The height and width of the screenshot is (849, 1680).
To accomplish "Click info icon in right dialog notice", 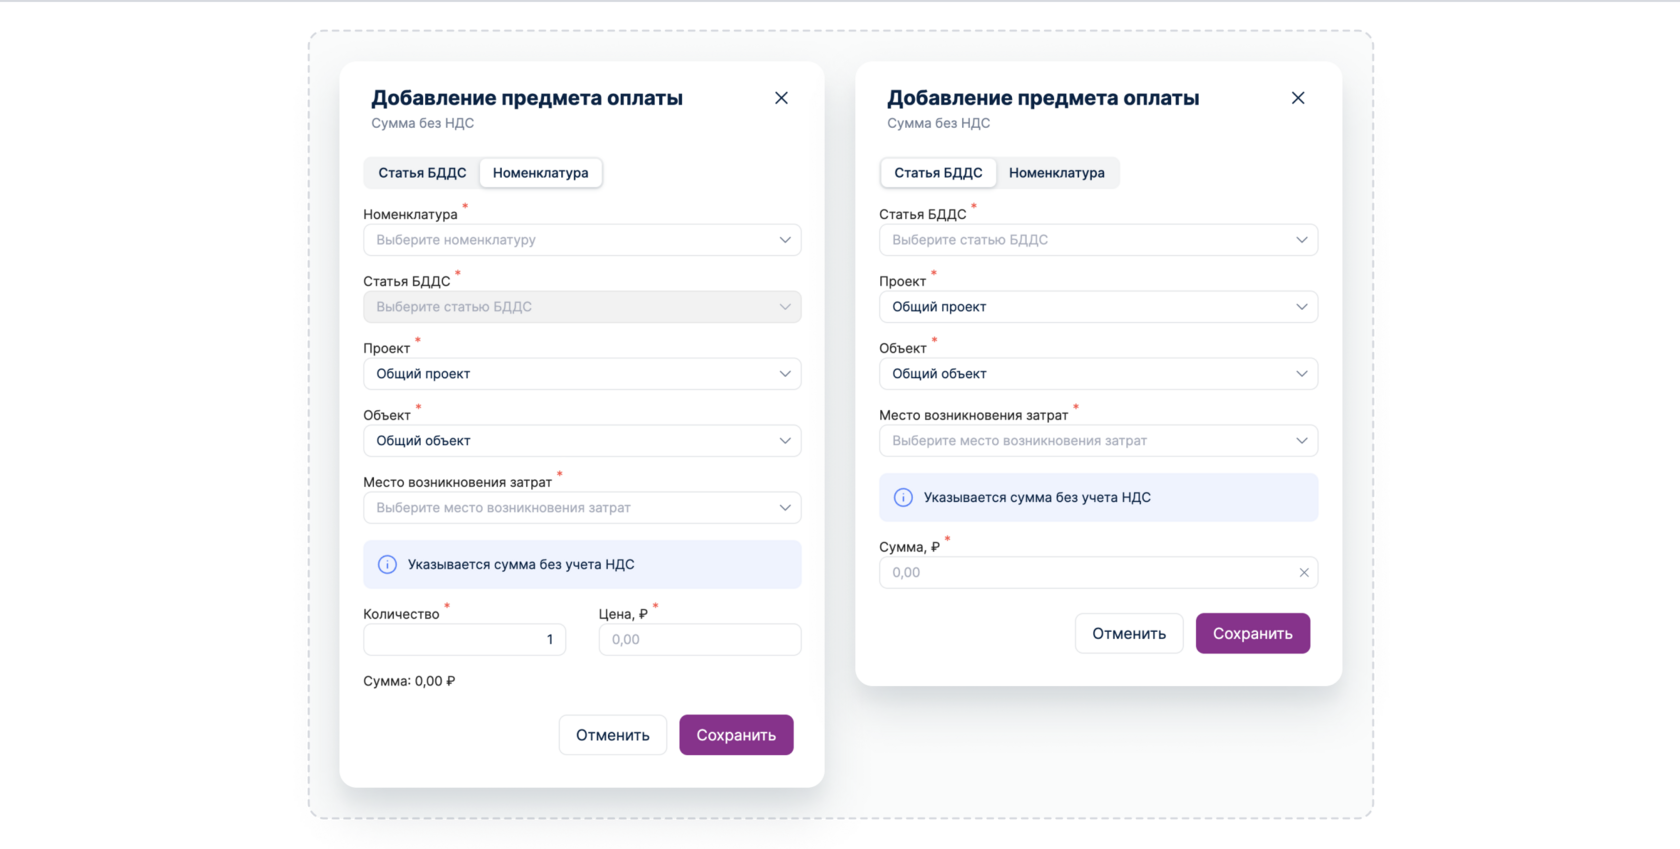I will pyautogui.click(x=903, y=498).
